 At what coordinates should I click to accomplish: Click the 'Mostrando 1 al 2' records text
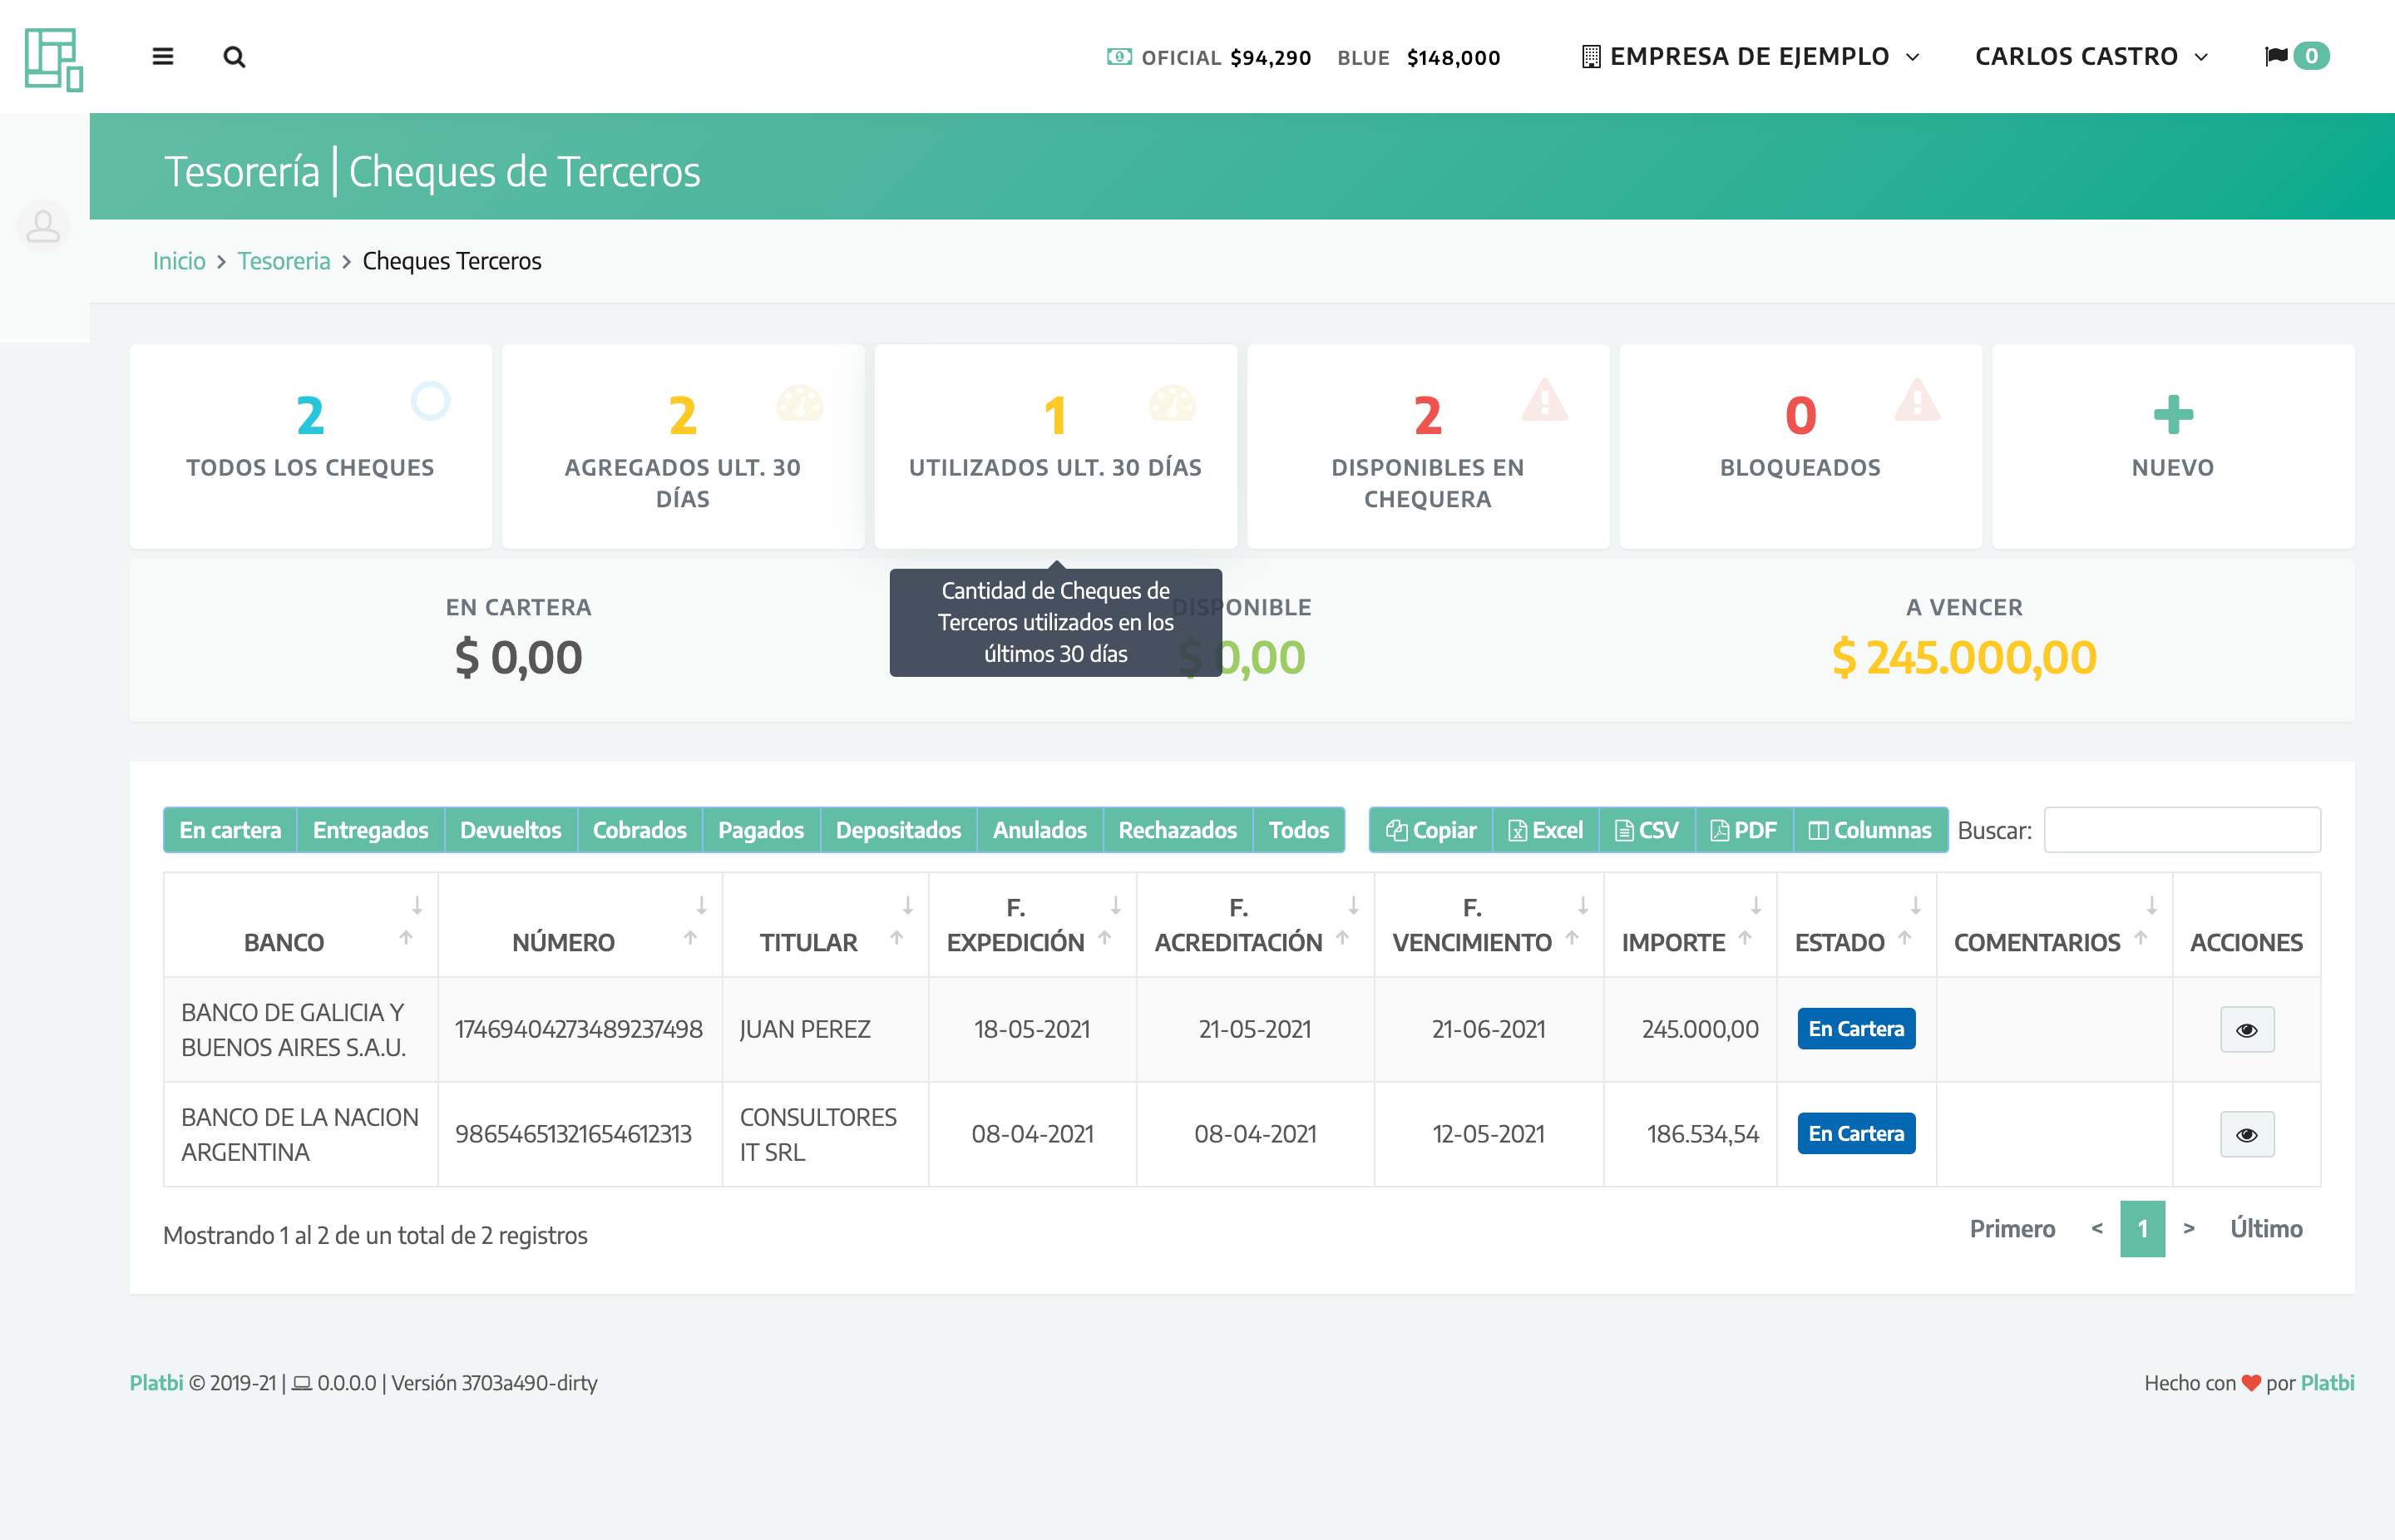(x=375, y=1236)
